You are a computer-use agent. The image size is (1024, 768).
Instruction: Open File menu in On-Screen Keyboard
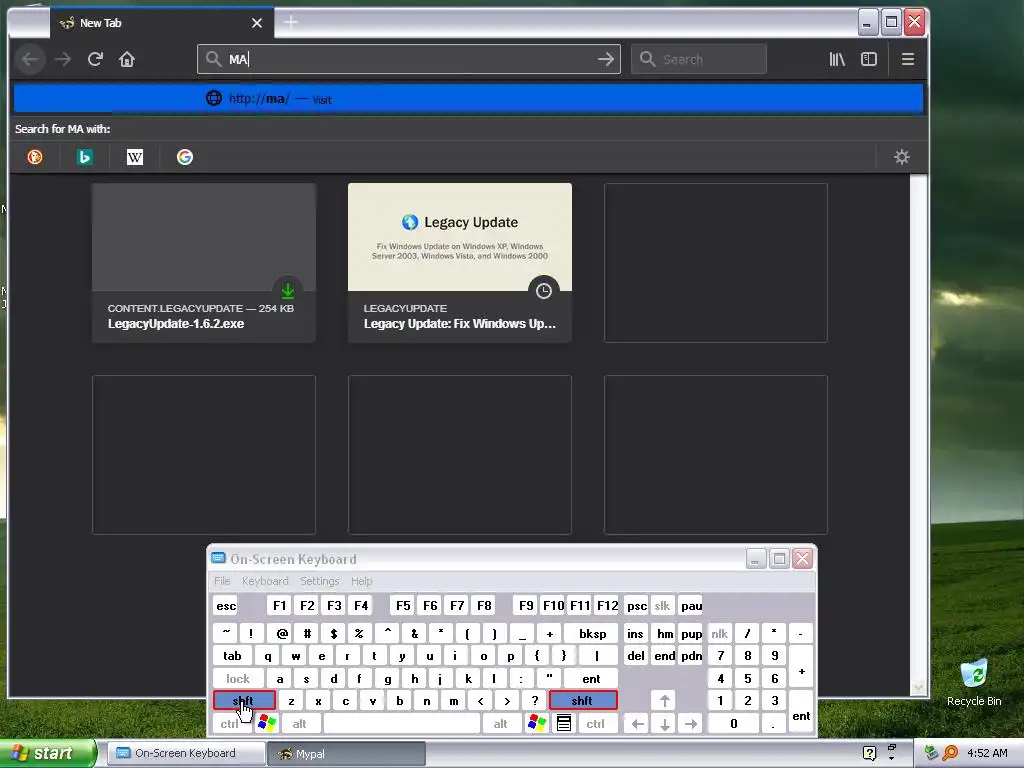(x=222, y=581)
